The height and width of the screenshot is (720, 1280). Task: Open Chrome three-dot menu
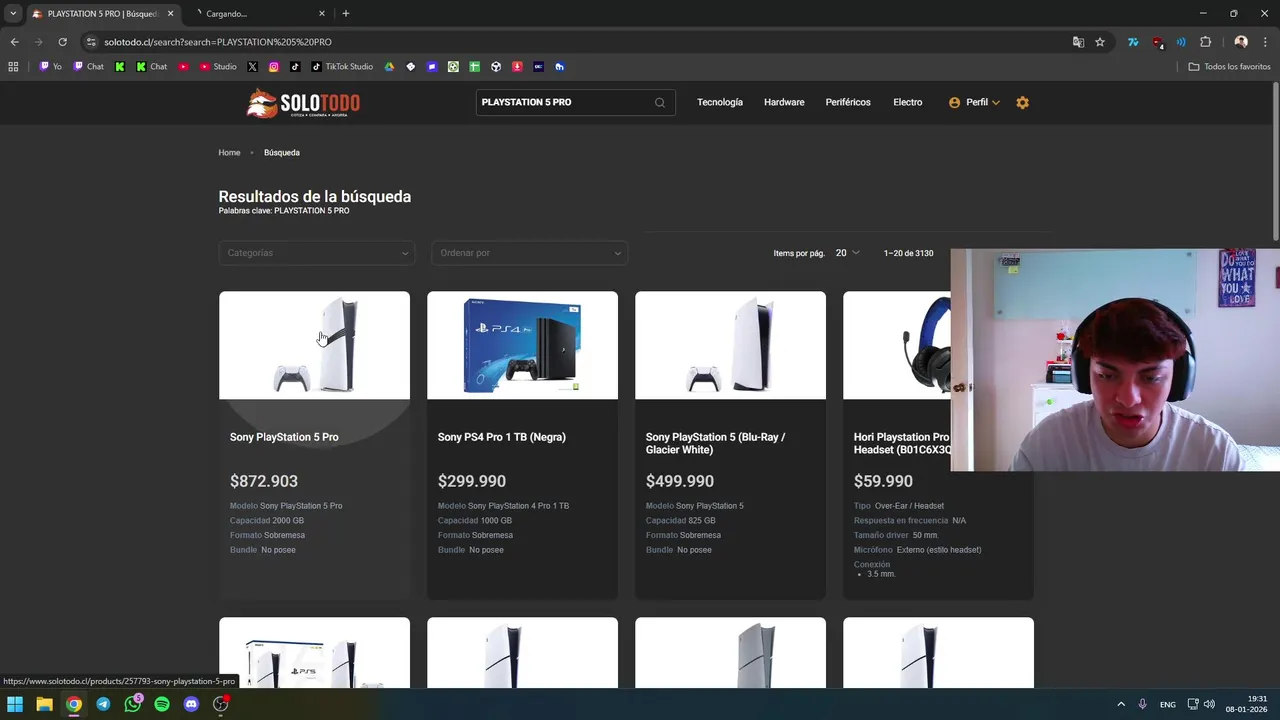pyautogui.click(x=1266, y=42)
